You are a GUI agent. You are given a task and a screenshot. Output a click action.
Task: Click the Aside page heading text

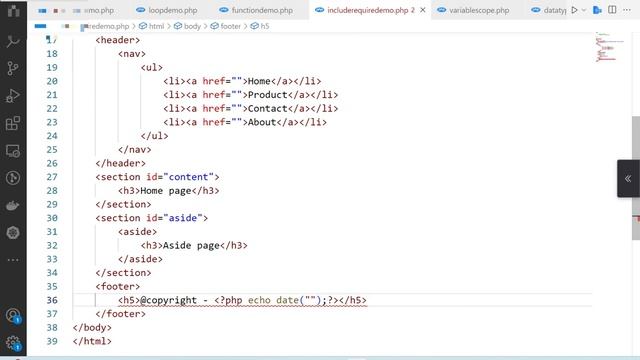pos(191,245)
